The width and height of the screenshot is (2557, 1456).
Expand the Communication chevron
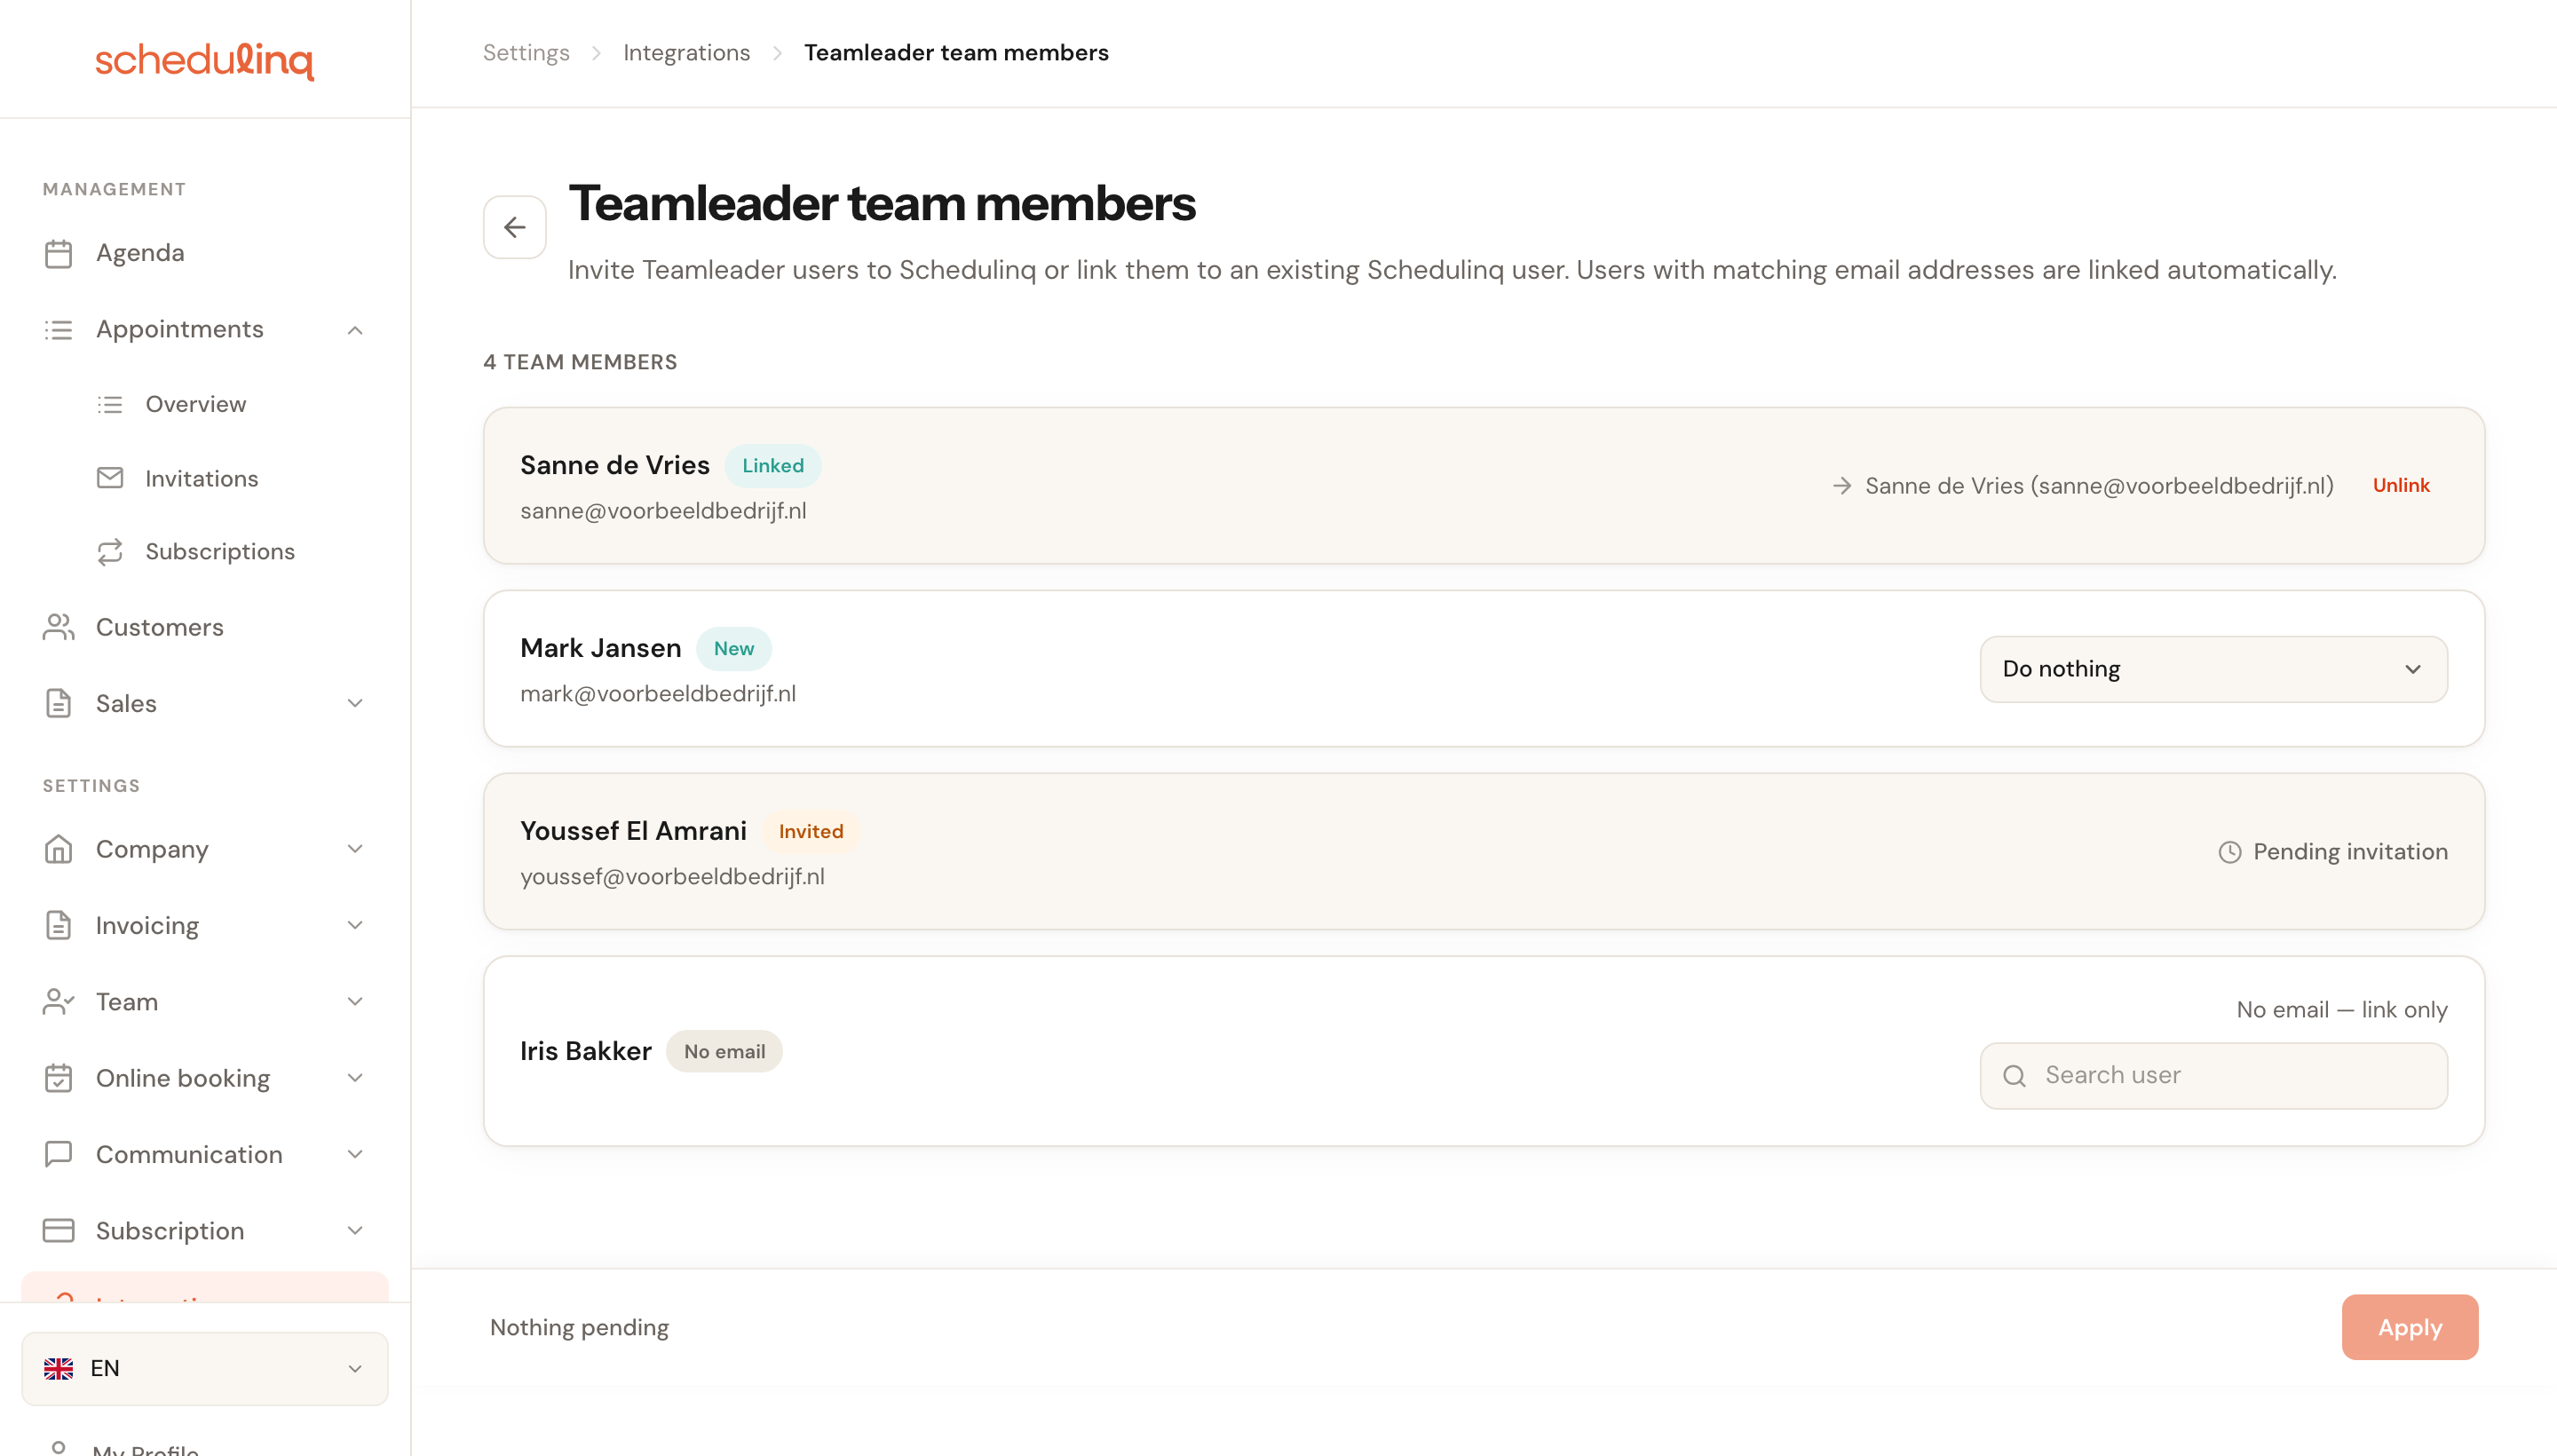tap(355, 1154)
